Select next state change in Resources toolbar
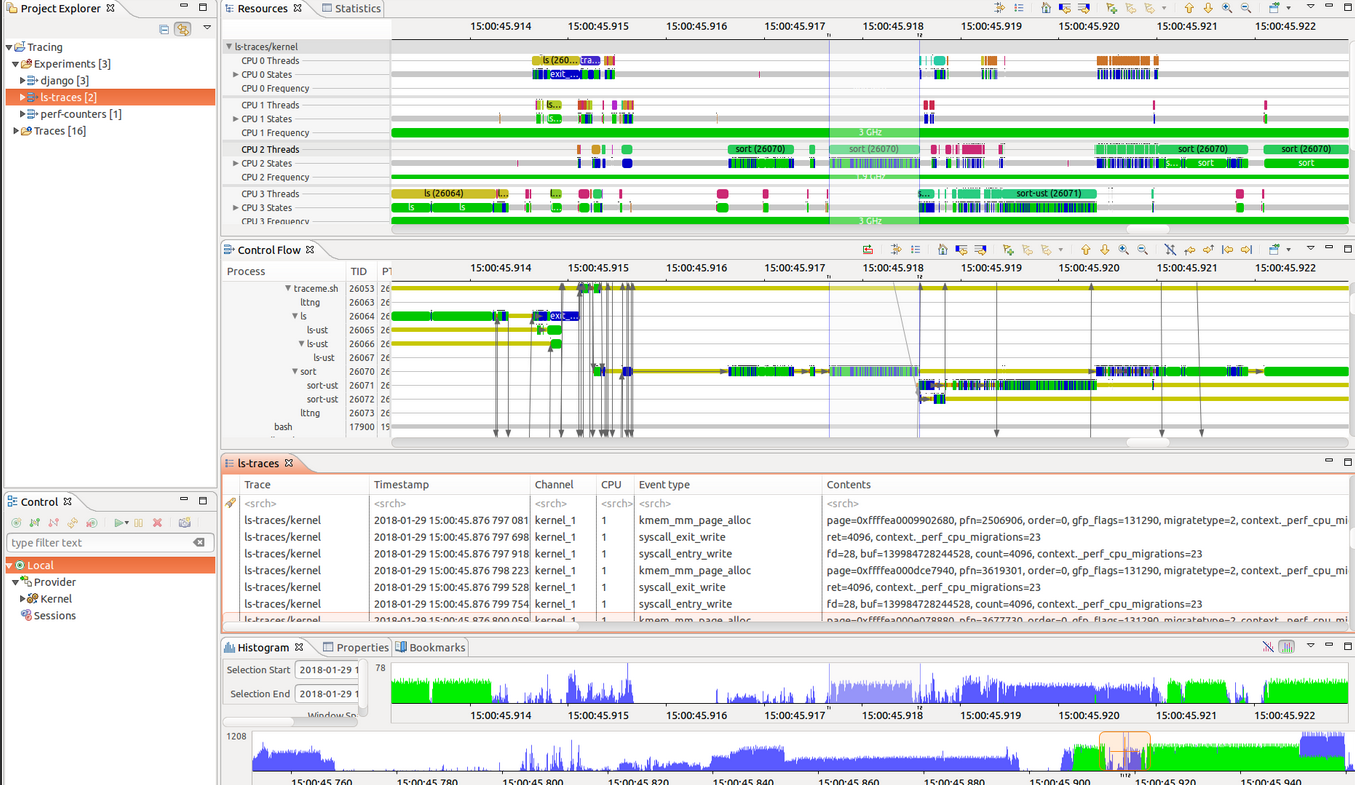This screenshot has height=785, width=1355. click(x=1084, y=8)
